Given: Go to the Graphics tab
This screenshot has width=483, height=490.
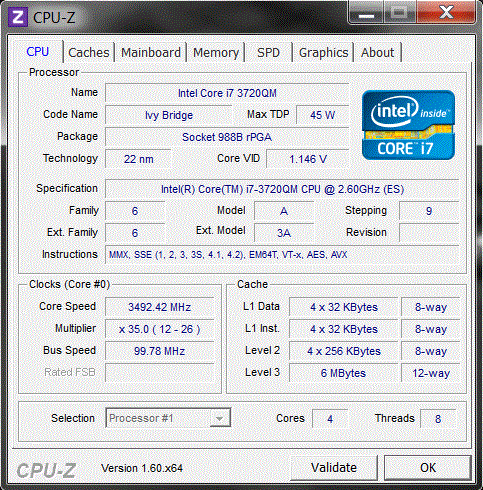Looking at the screenshot, I should (323, 53).
